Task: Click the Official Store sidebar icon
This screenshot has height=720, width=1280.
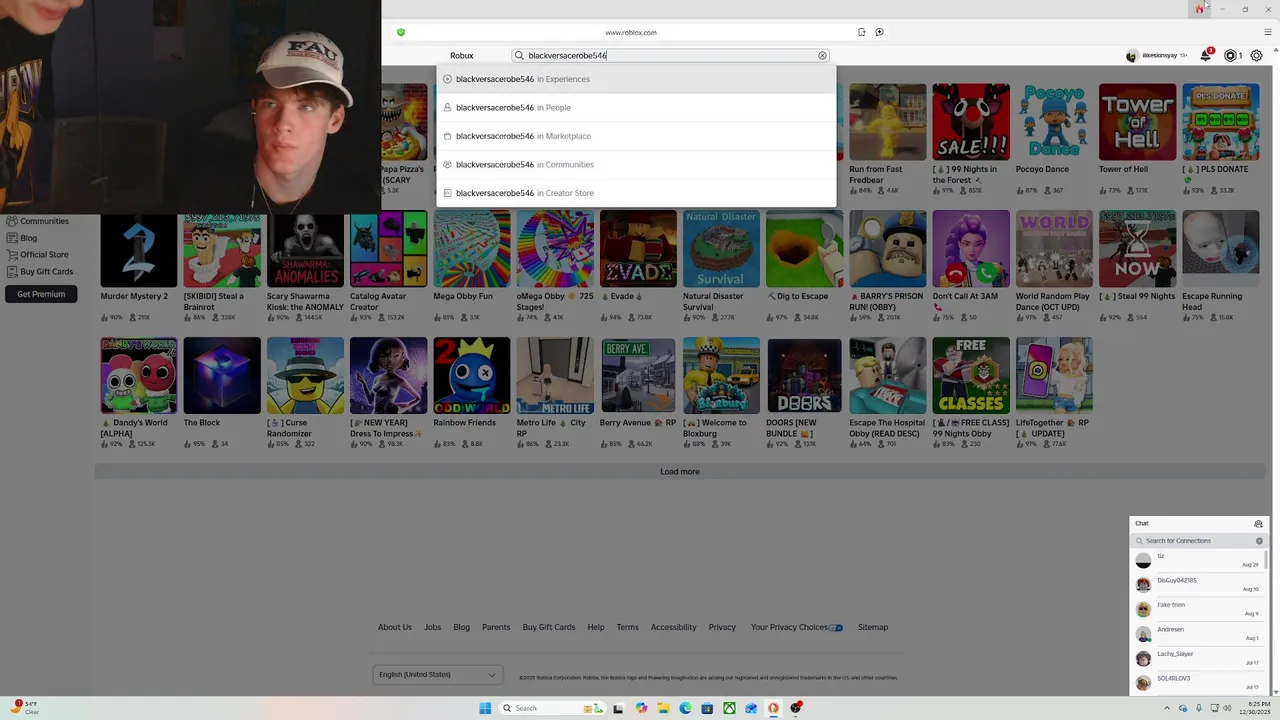Action: coord(11,255)
